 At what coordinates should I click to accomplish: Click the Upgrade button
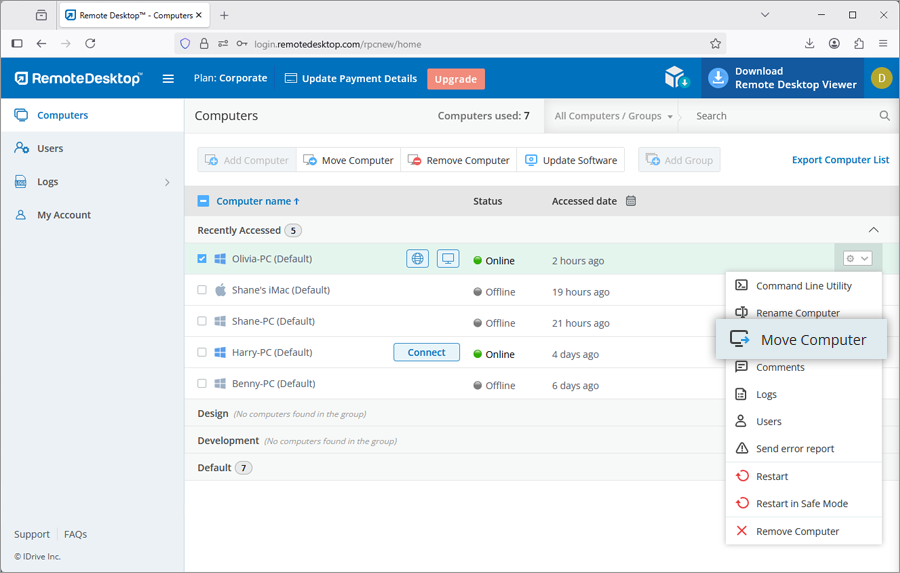456,79
